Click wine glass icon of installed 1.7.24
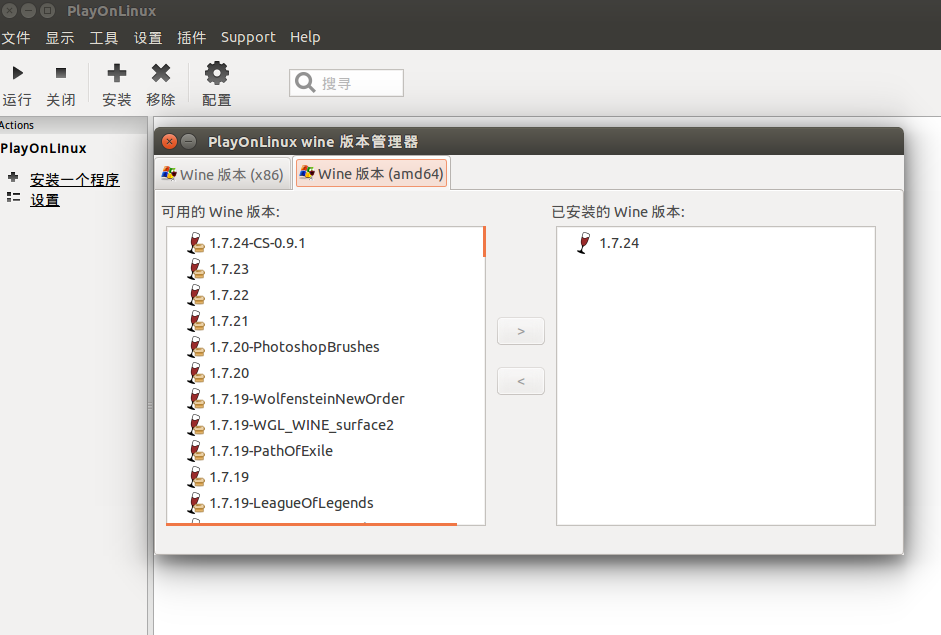The height and width of the screenshot is (635, 941). click(x=584, y=243)
